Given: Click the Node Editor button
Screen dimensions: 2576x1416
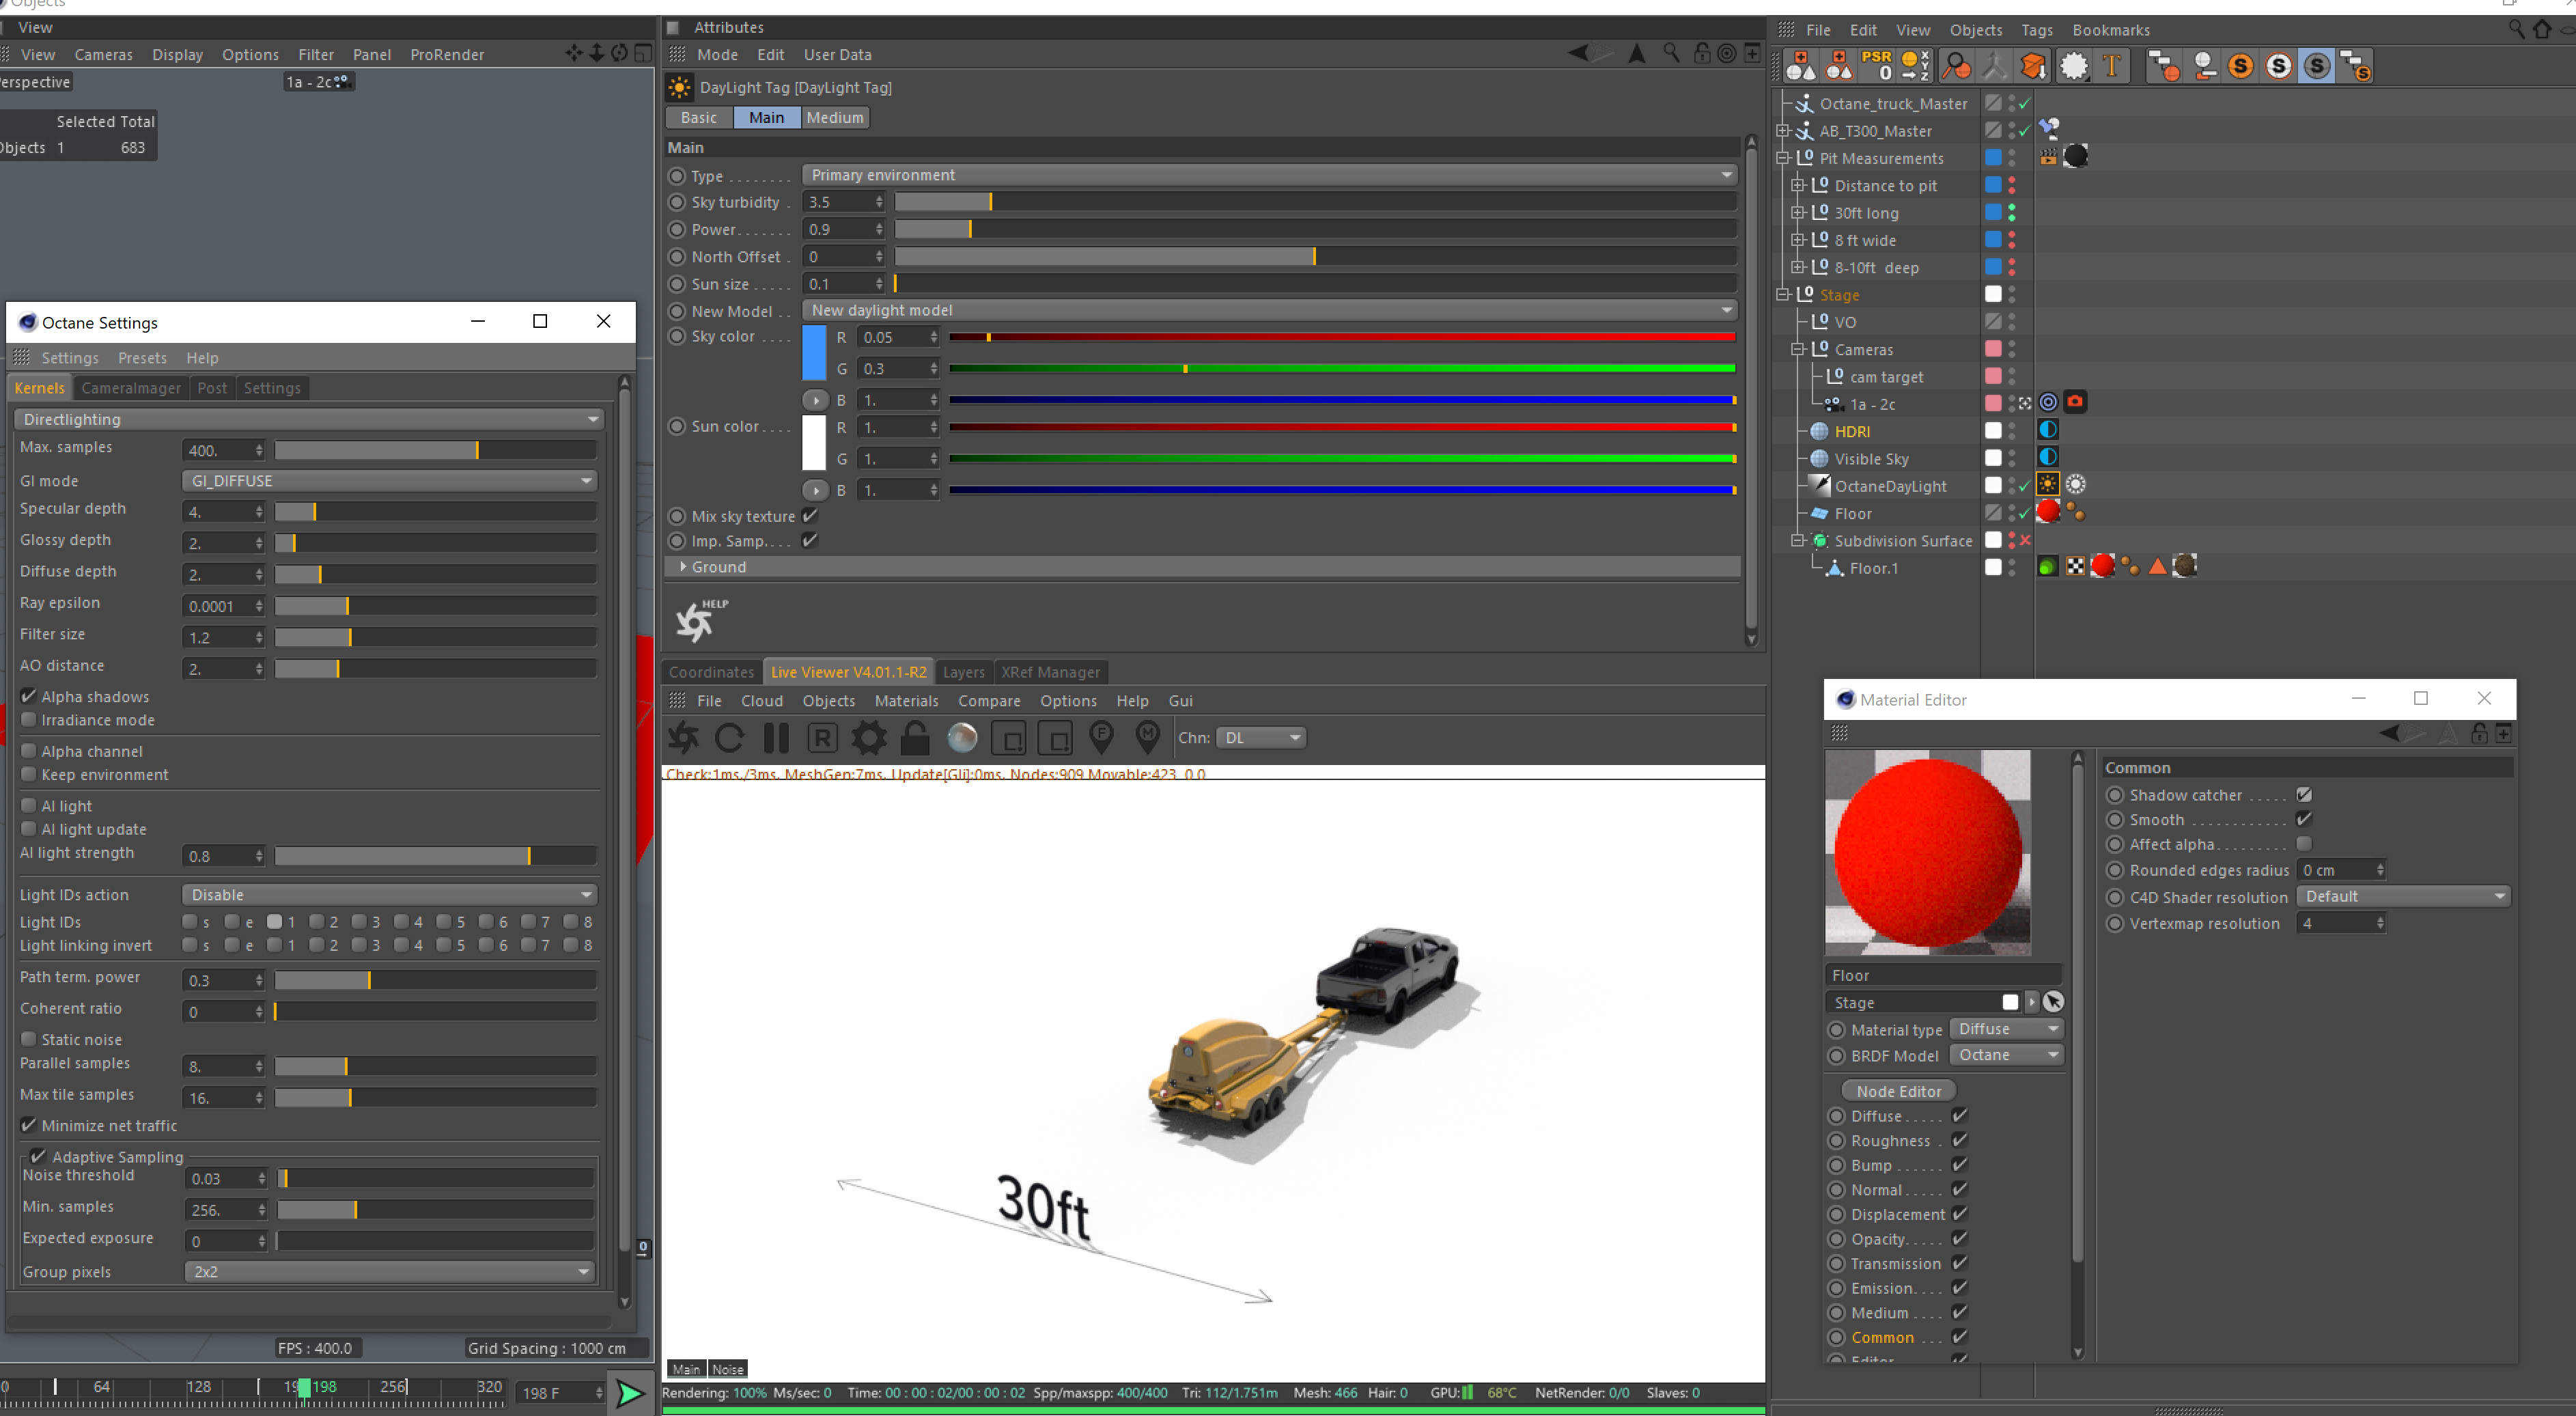Looking at the screenshot, I should pyautogui.click(x=1898, y=1091).
